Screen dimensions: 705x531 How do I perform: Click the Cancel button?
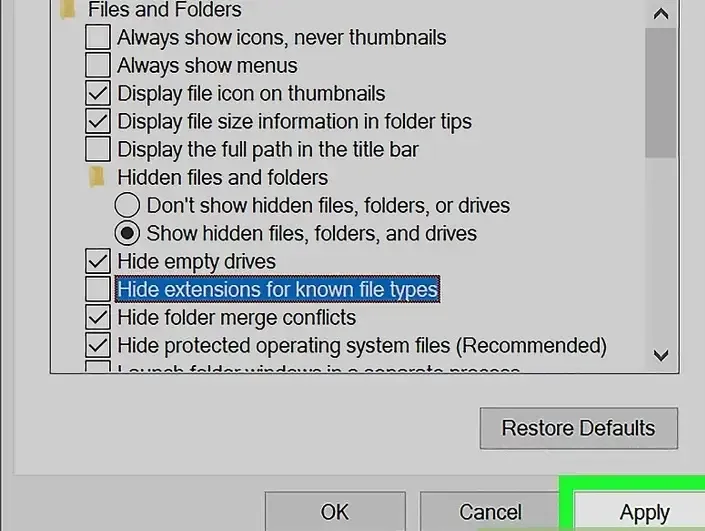pos(490,512)
